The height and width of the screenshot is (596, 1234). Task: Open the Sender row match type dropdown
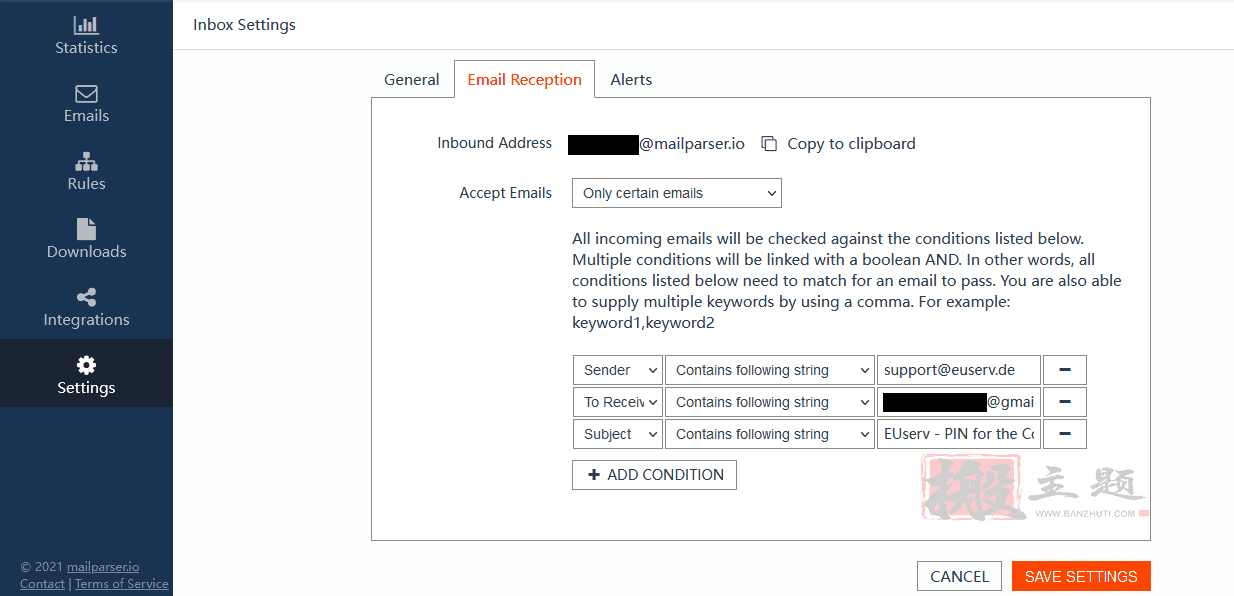point(770,370)
